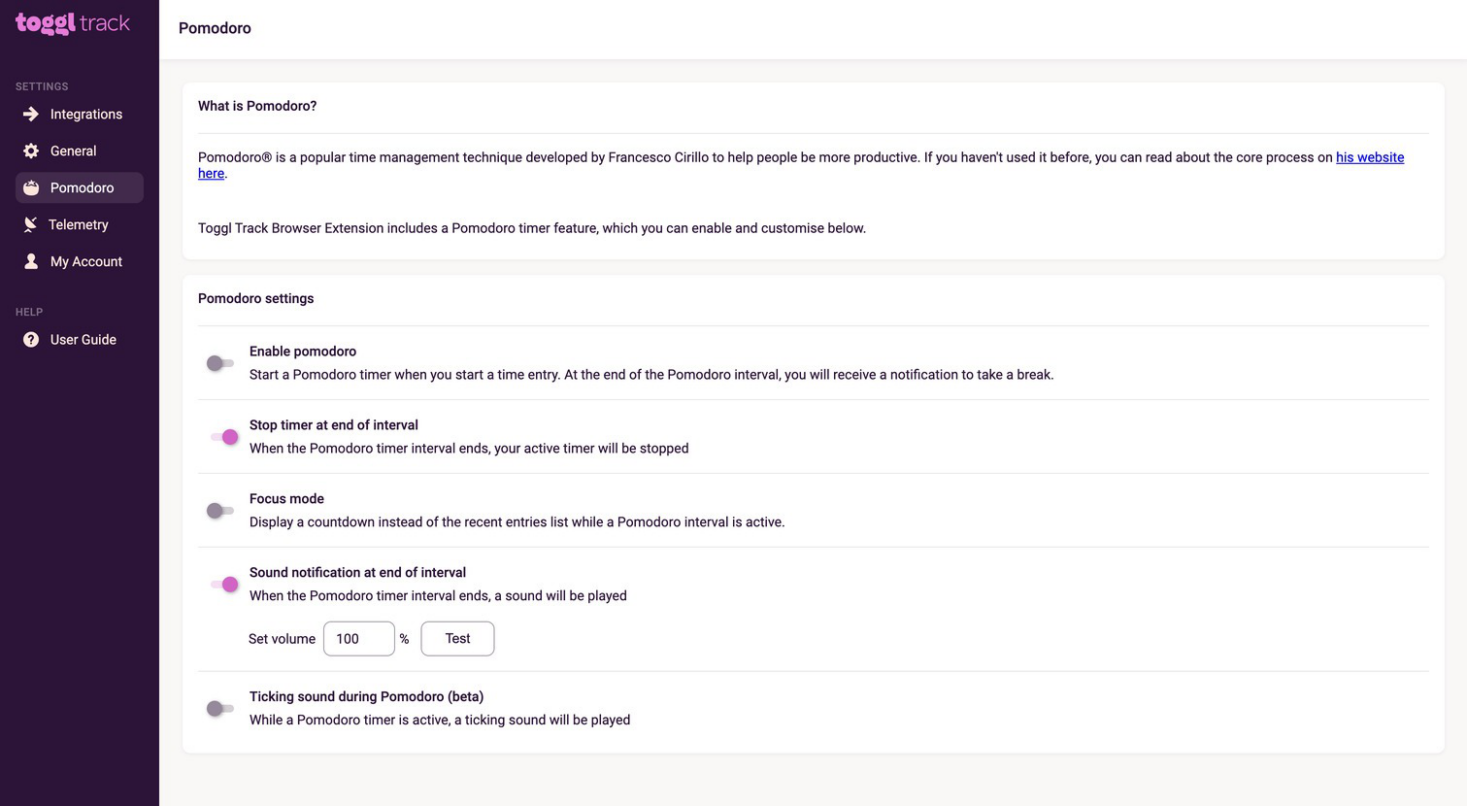Click the General gear icon
This screenshot has width=1467, height=806.
[31, 150]
